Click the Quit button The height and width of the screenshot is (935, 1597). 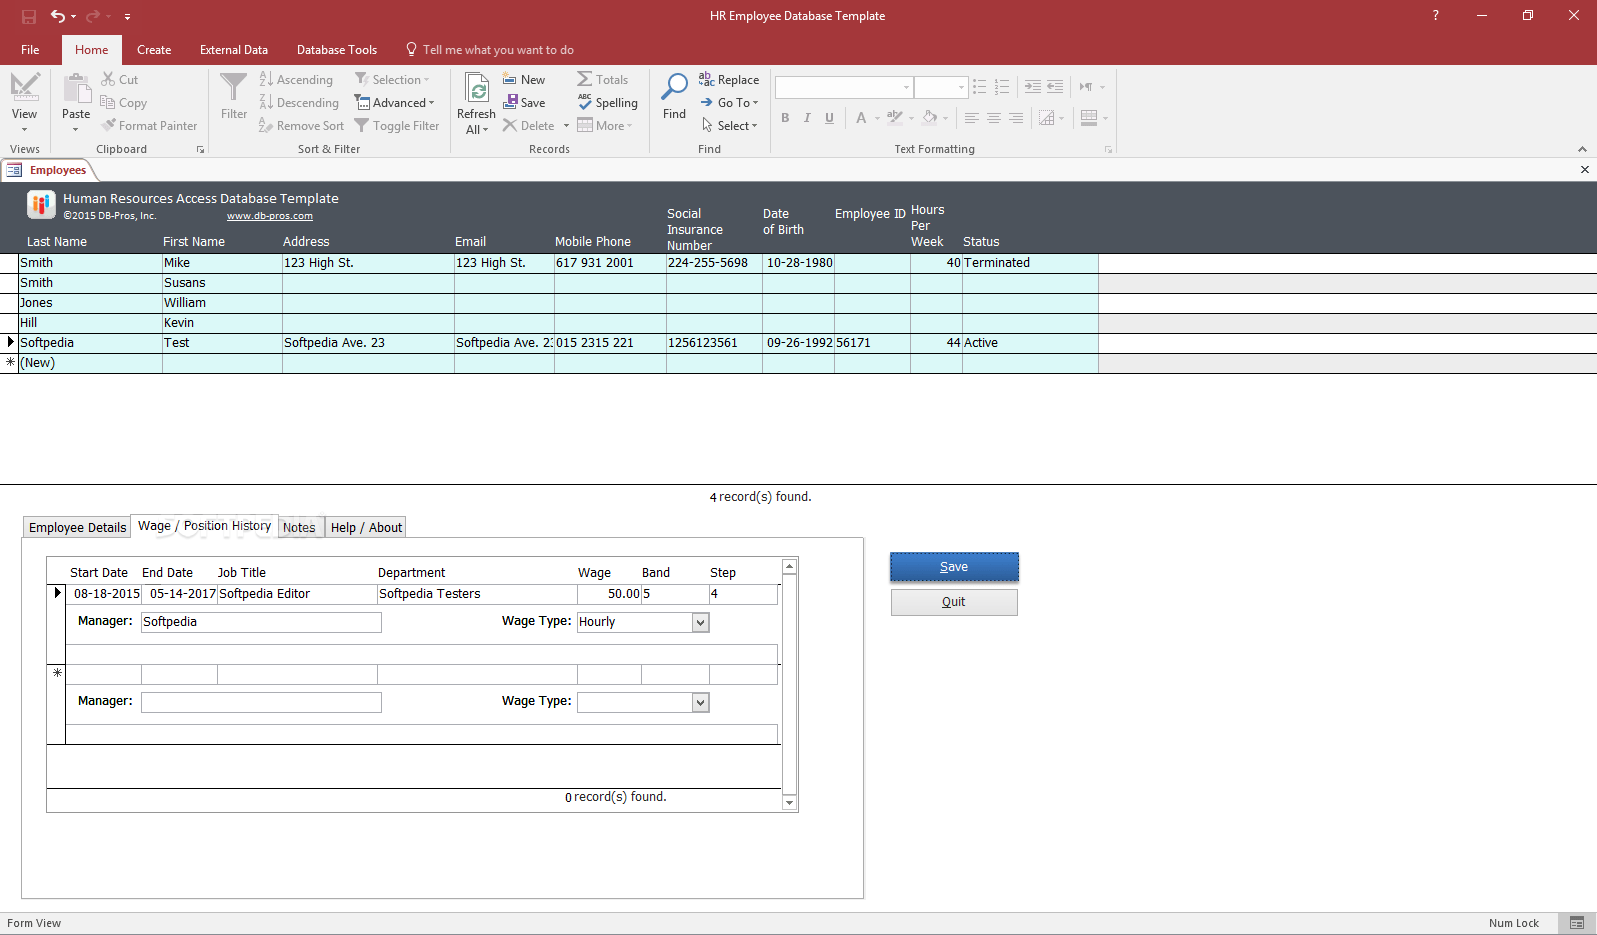[x=954, y=602]
